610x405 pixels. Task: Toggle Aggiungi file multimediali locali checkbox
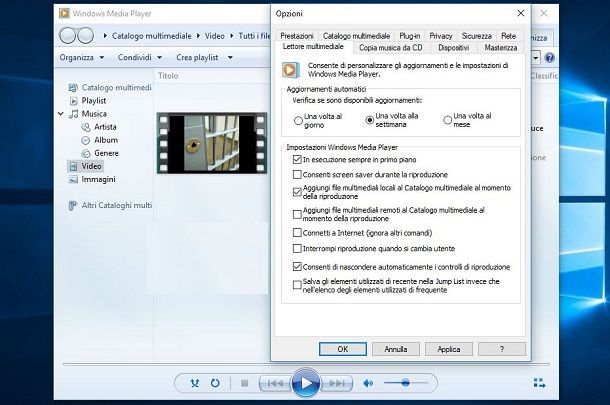pos(297,192)
